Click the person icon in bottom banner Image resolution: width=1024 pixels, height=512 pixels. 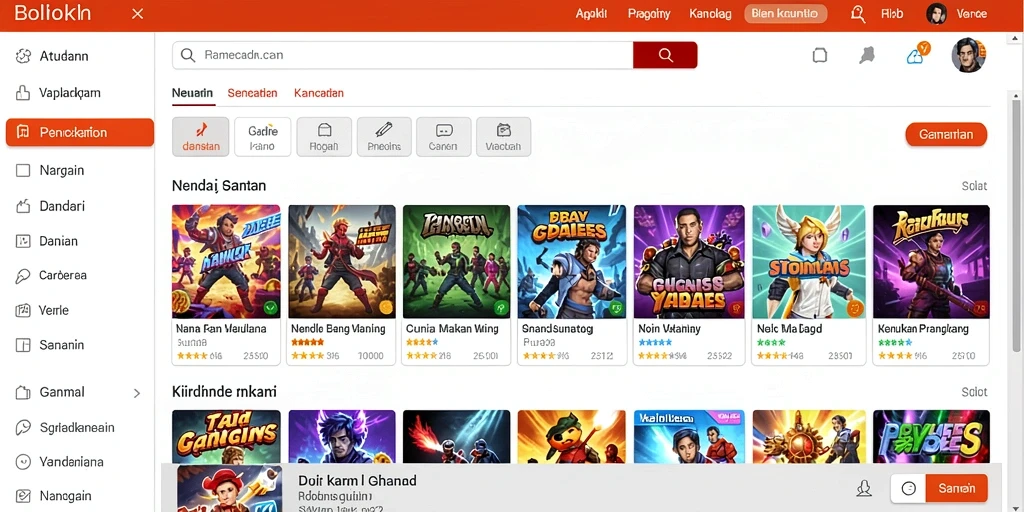pos(864,488)
